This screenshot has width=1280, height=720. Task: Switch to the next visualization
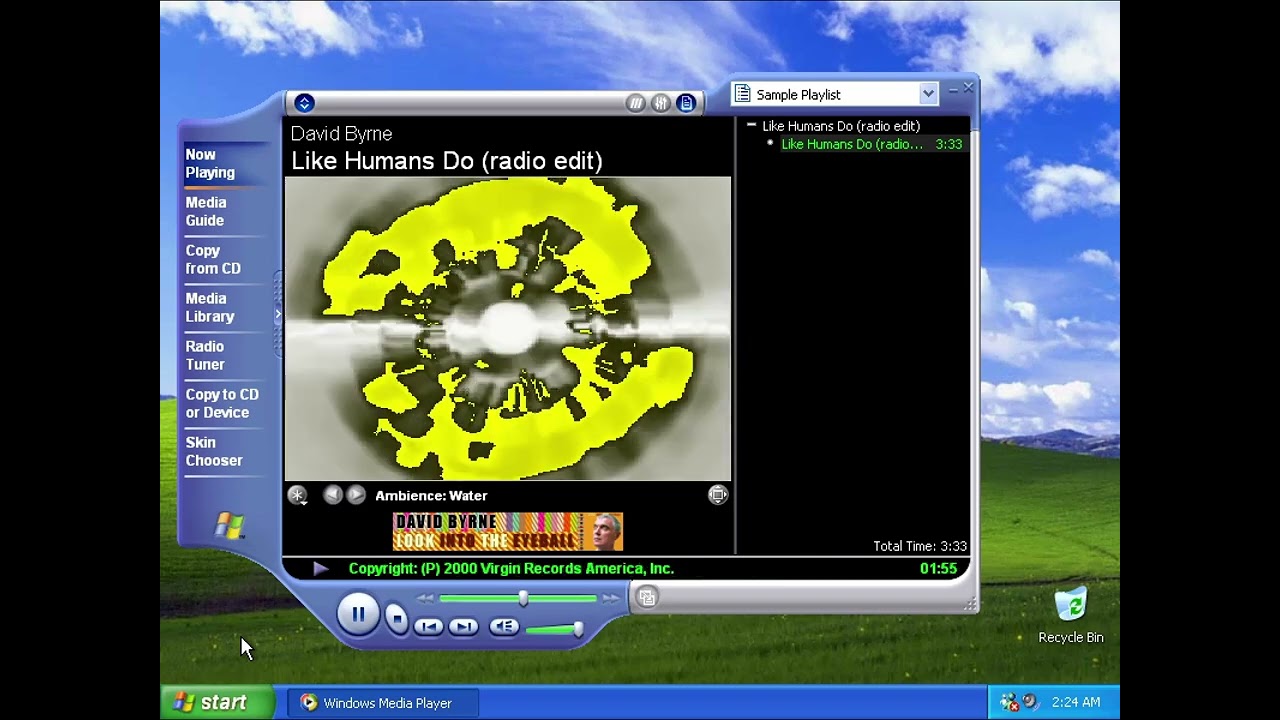pos(356,495)
